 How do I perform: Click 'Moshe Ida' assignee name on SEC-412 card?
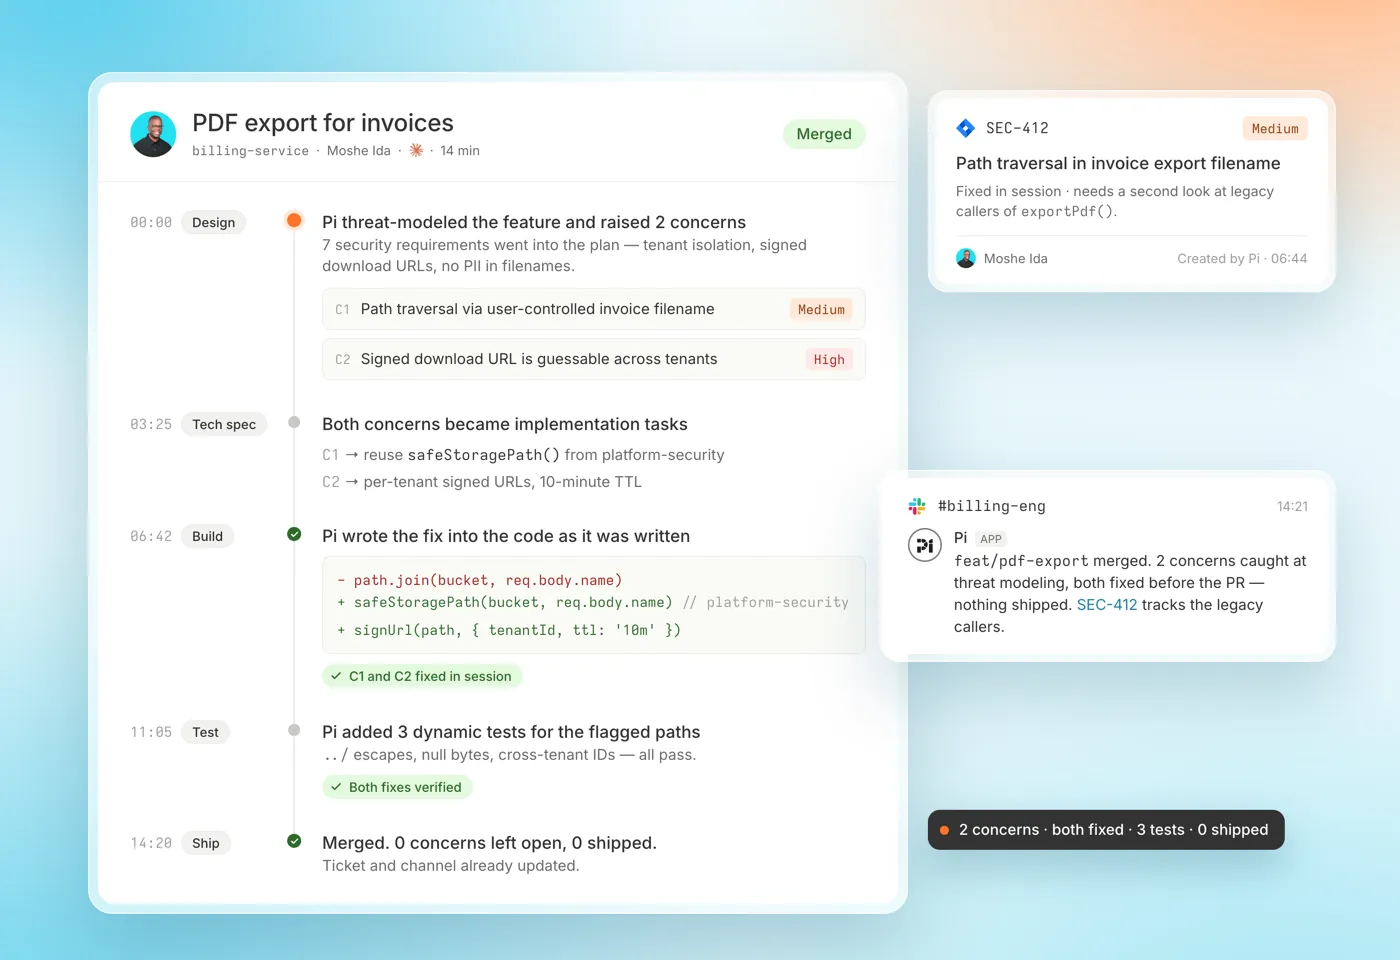[1016, 258]
